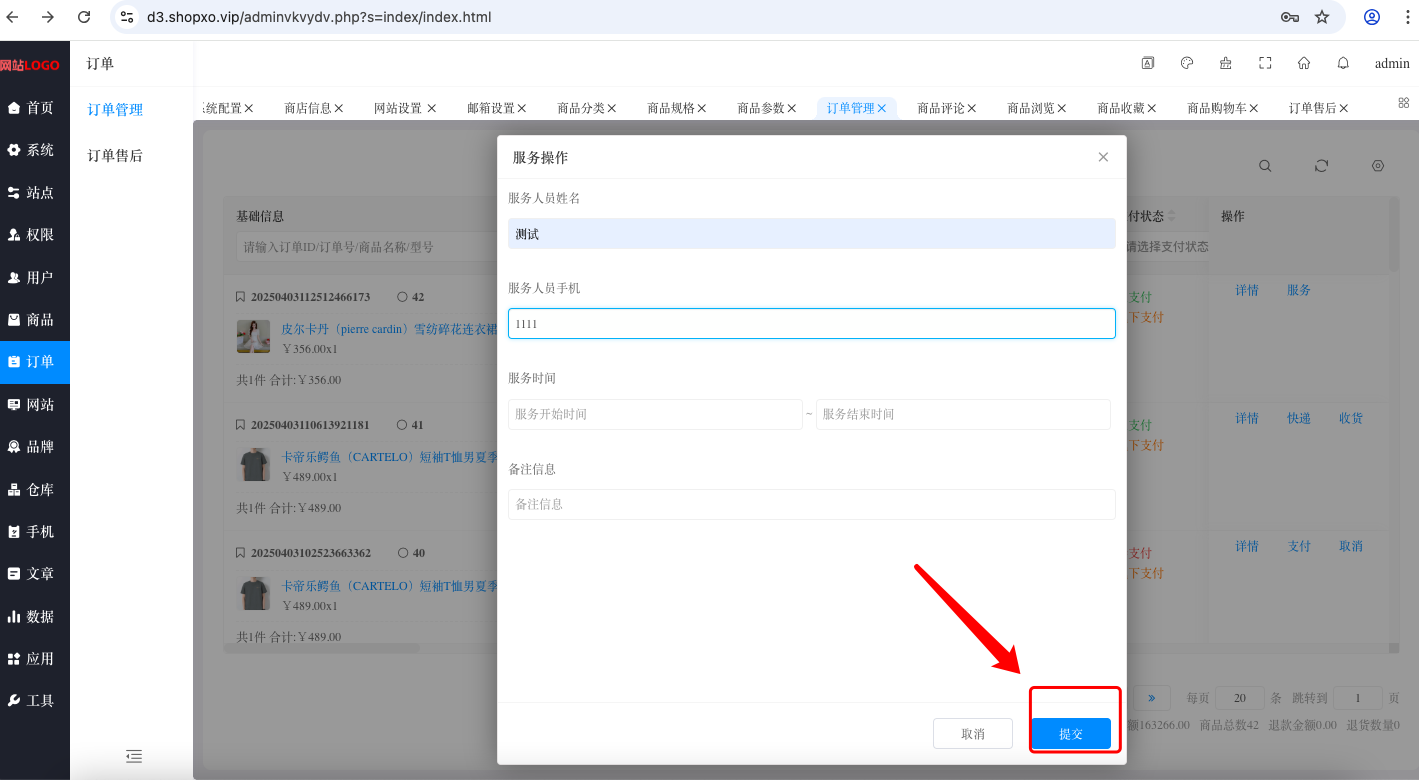Focus the 备注信息 remarks field
The width and height of the screenshot is (1419, 780).
812,504
